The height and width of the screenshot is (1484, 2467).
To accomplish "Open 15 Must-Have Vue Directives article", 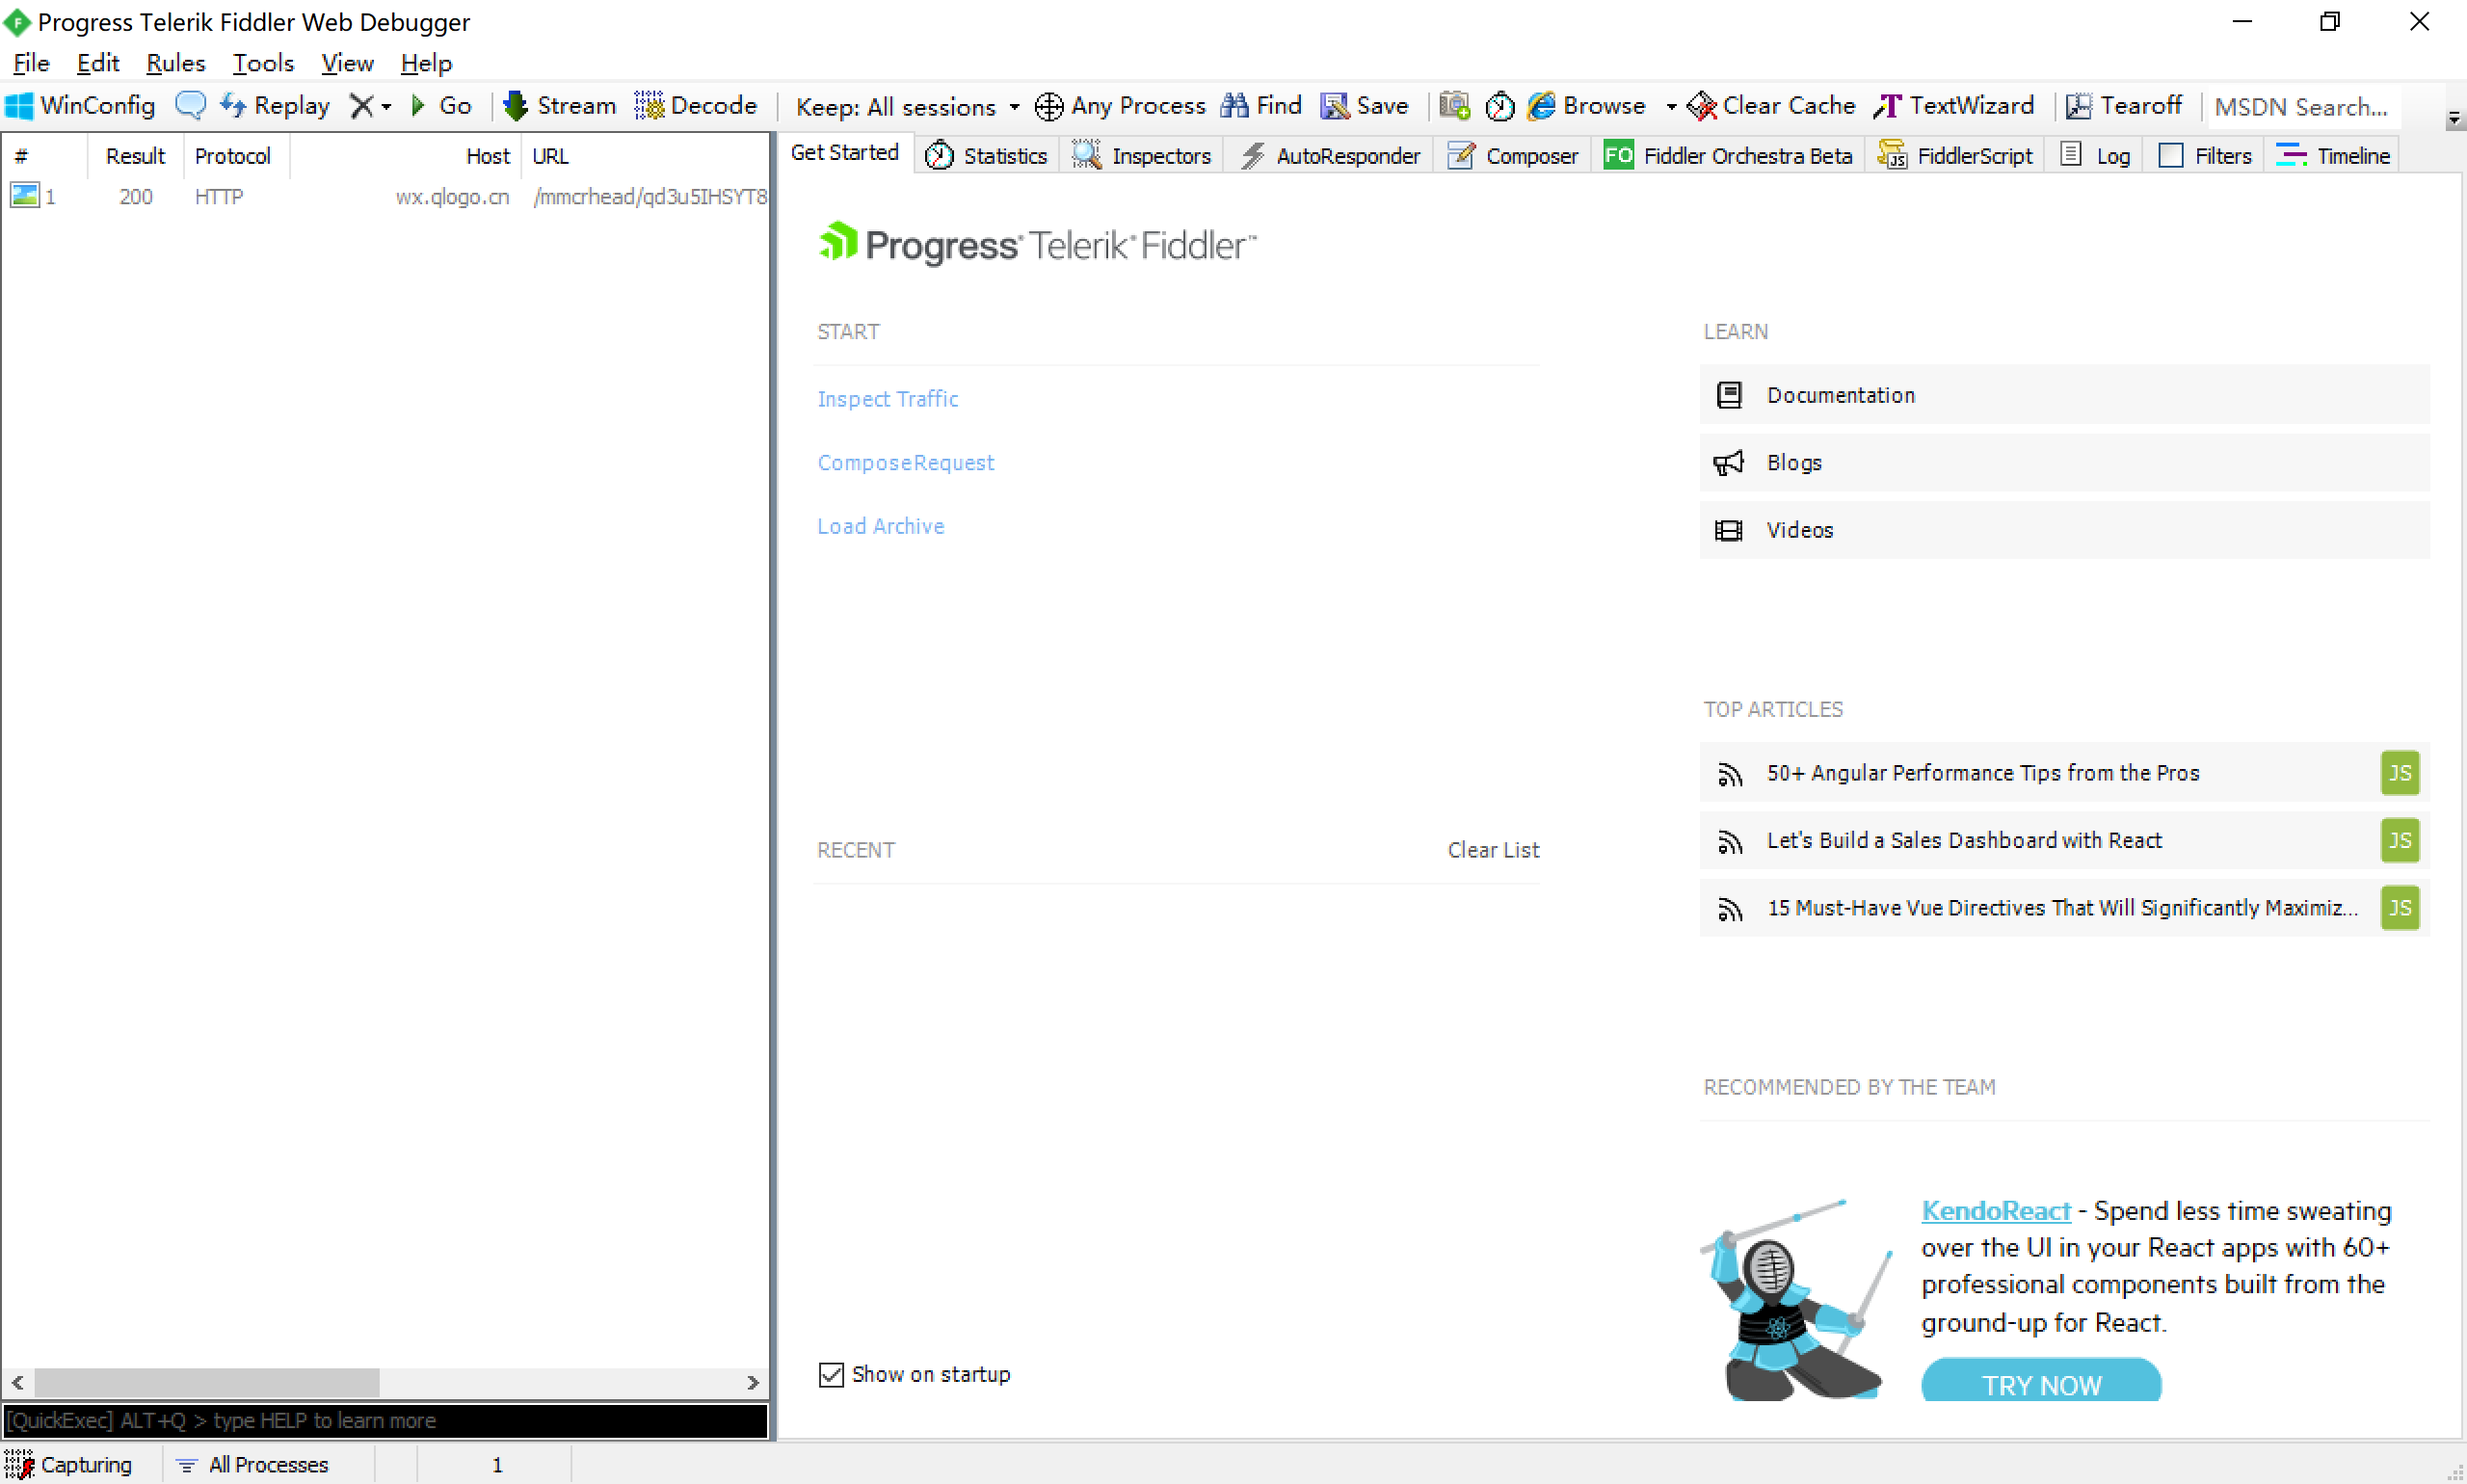I will click(2063, 908).
